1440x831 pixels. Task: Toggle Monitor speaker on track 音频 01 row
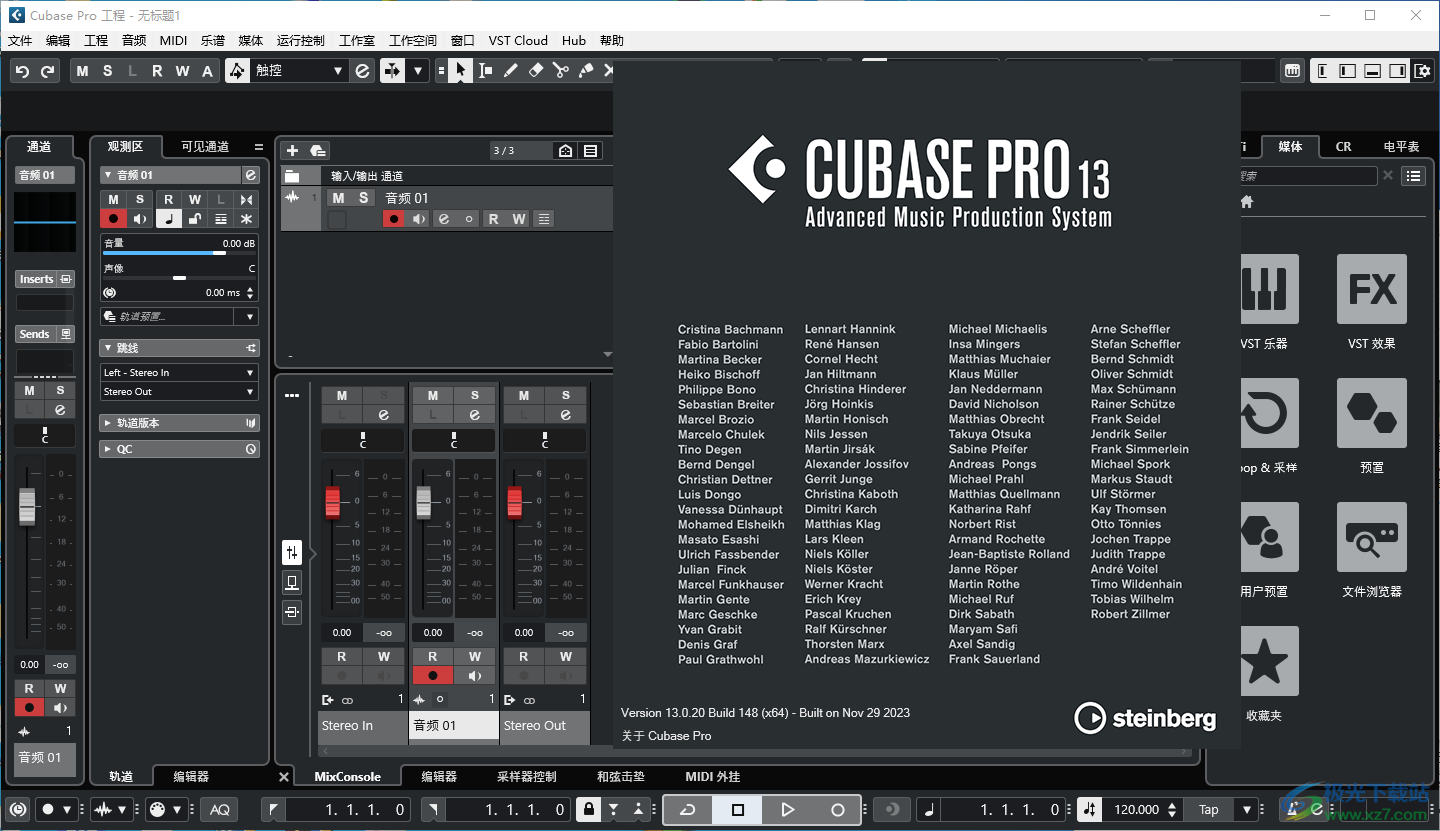click(x=419, y=219)
